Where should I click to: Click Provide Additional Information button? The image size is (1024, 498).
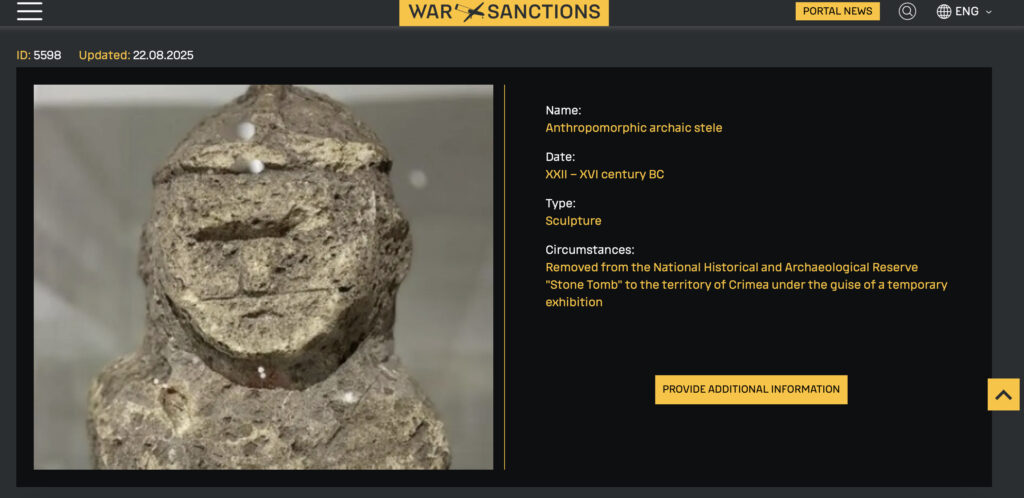tap(751, 389)
